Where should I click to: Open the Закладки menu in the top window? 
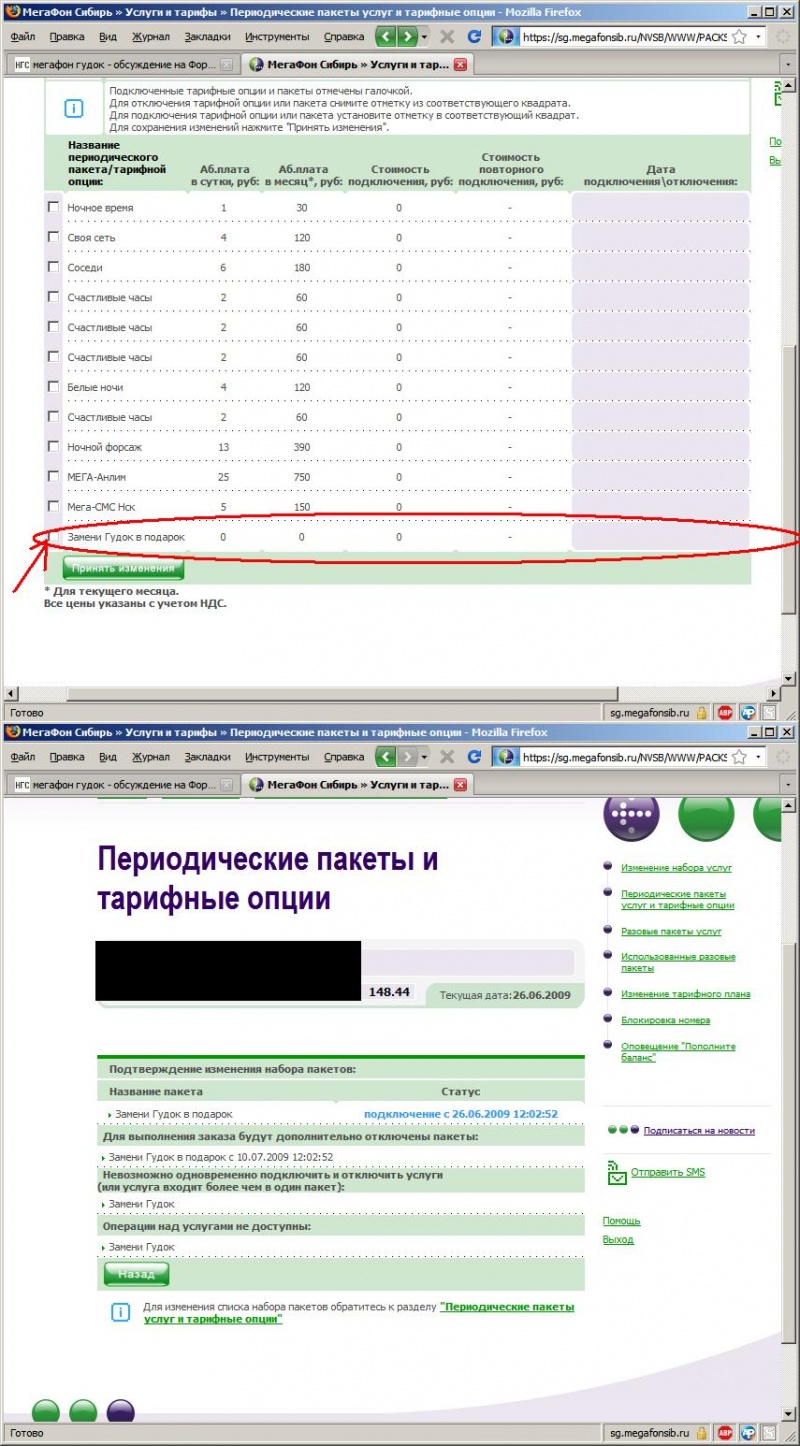(208, 36)
